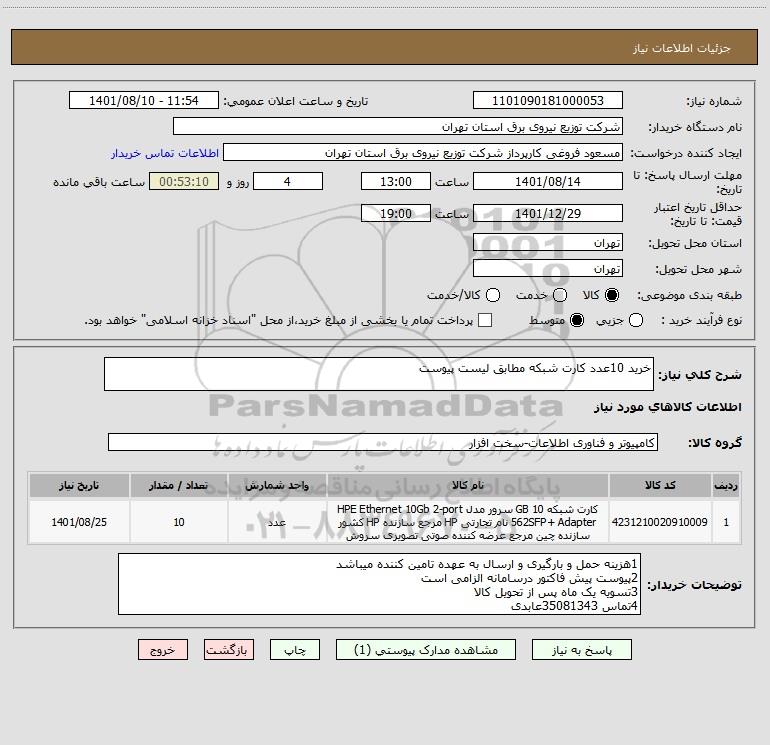Click the 'نام کالا' column header
Screen dimensions: 770x745
[468, 485]
